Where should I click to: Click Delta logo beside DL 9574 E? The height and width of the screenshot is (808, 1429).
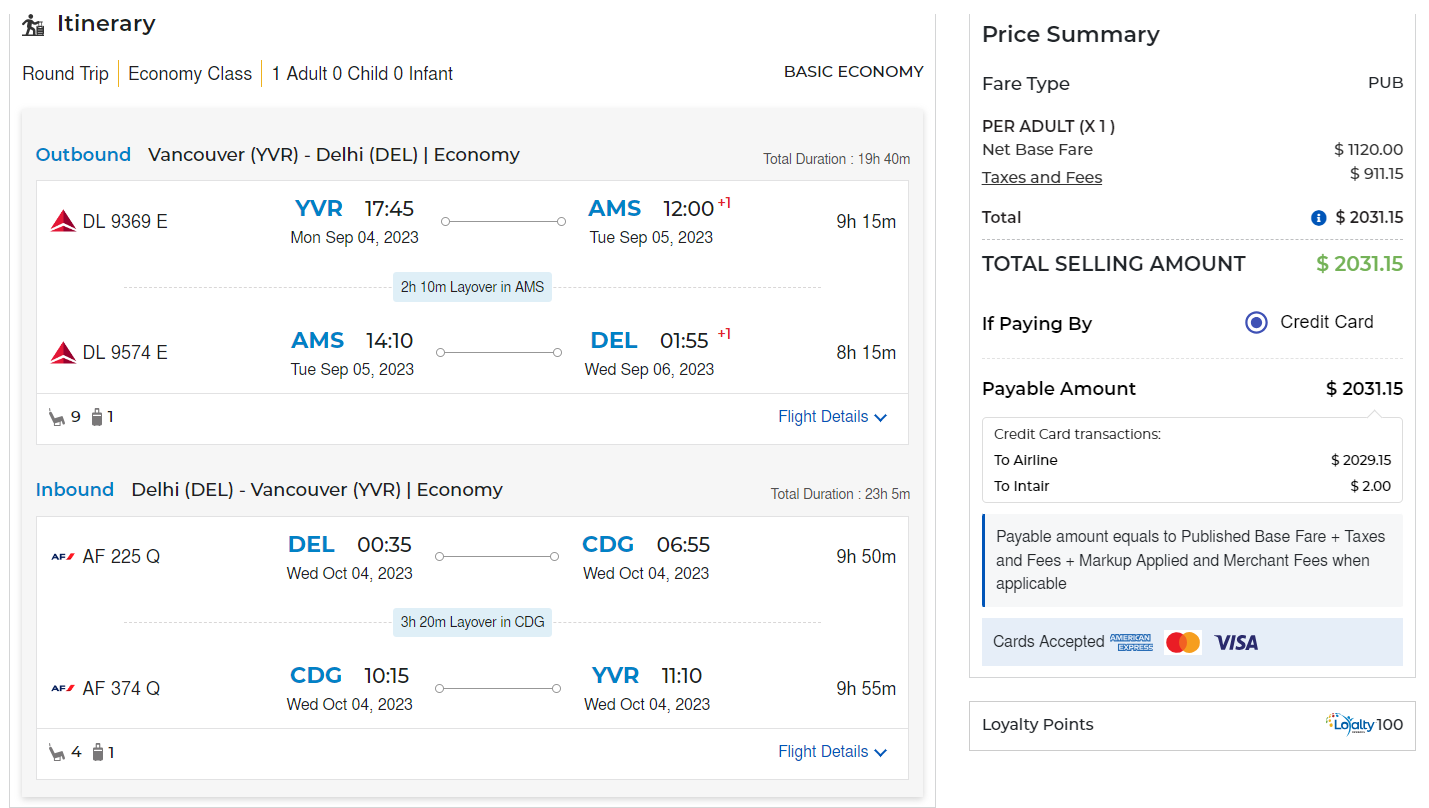(63, 352)
